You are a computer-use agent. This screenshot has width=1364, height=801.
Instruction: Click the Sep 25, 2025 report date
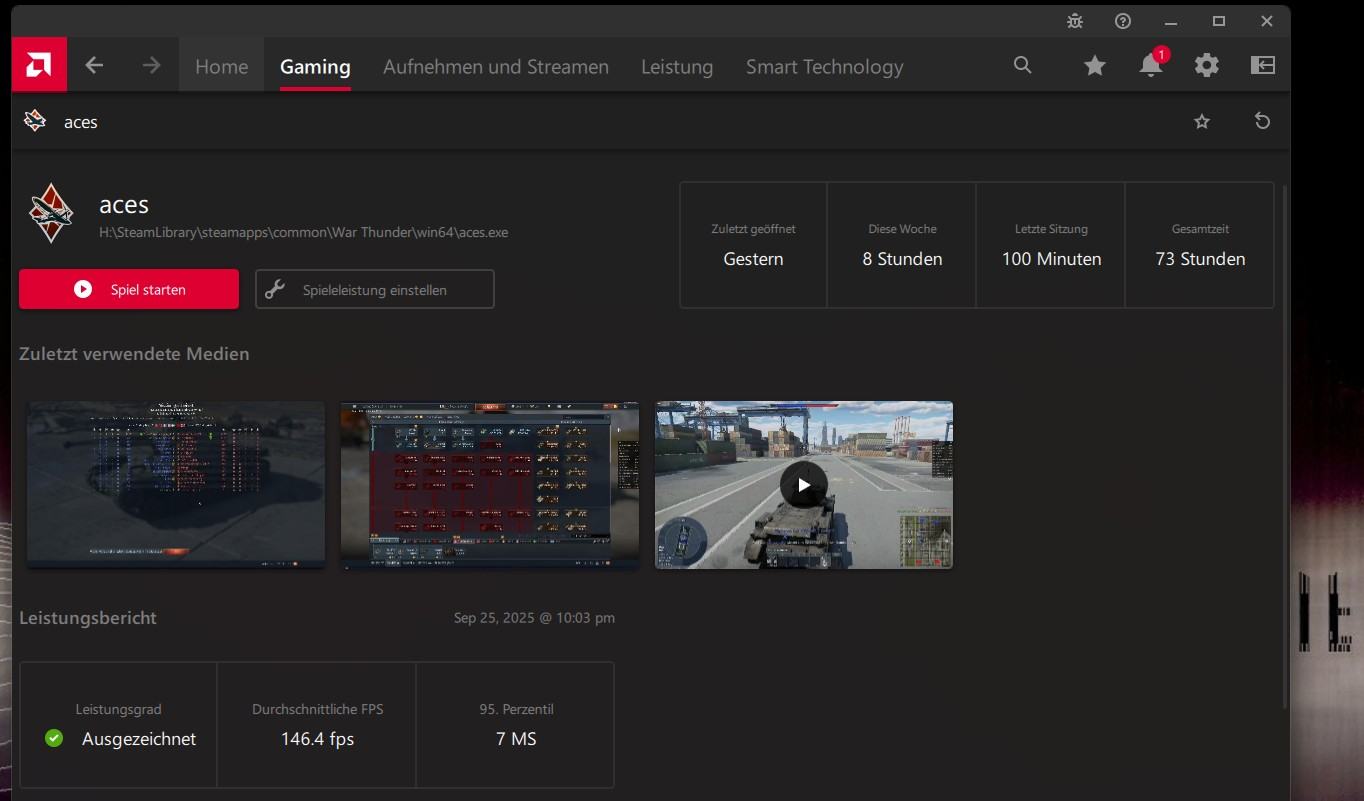tap(534, 618)
